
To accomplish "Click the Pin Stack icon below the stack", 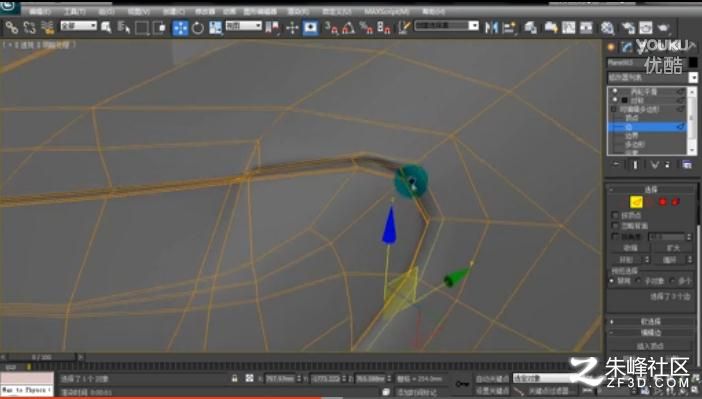I will 616,165.
